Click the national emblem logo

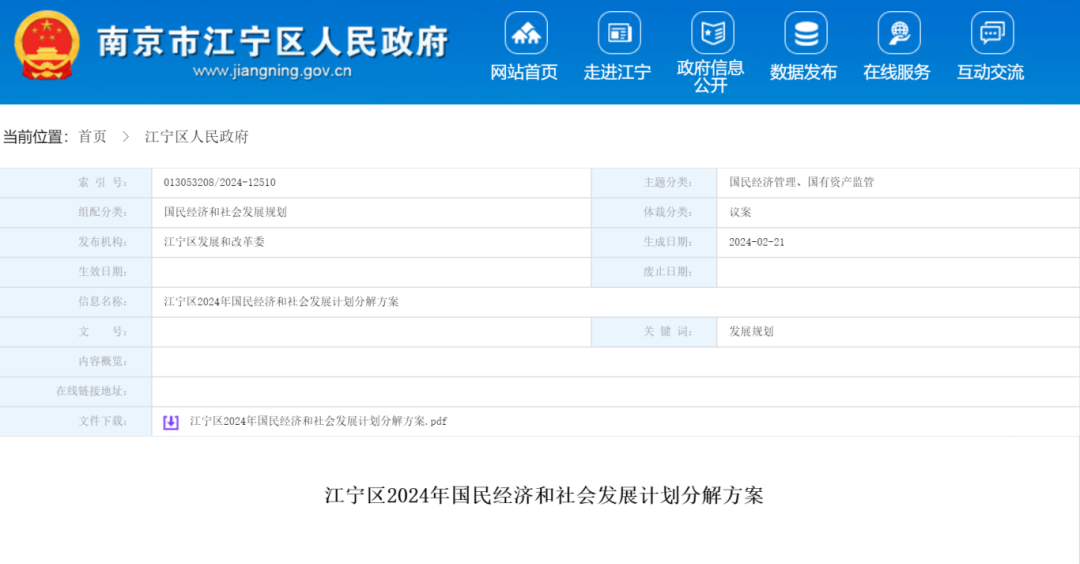pos(47,45)
